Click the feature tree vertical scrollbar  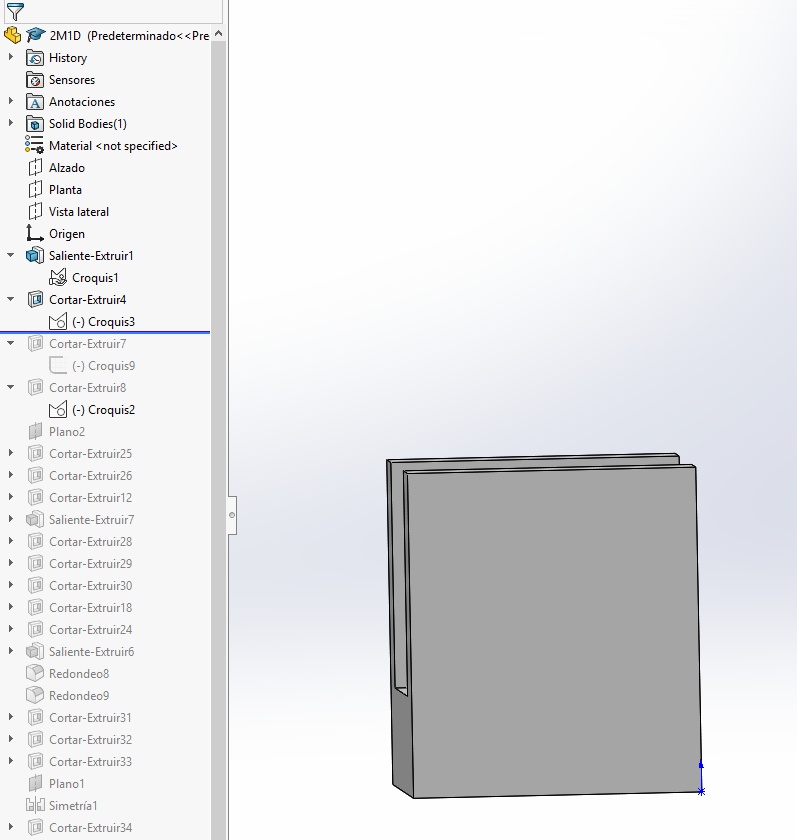pyautogui.click(x=218, y=439)
